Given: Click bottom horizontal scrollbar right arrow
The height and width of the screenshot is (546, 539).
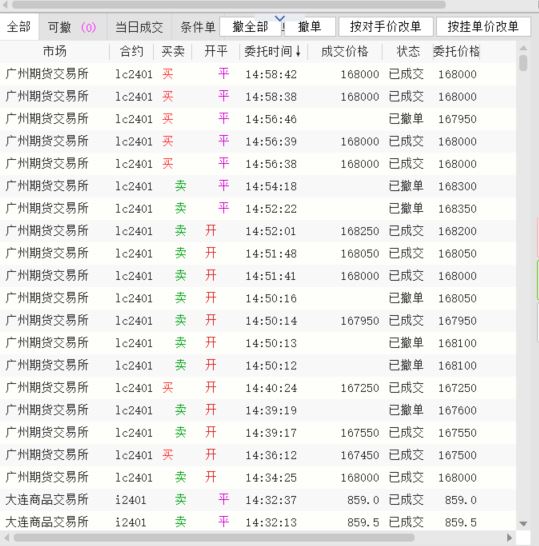Looking at the screenshot, I should tap(509, 537).
